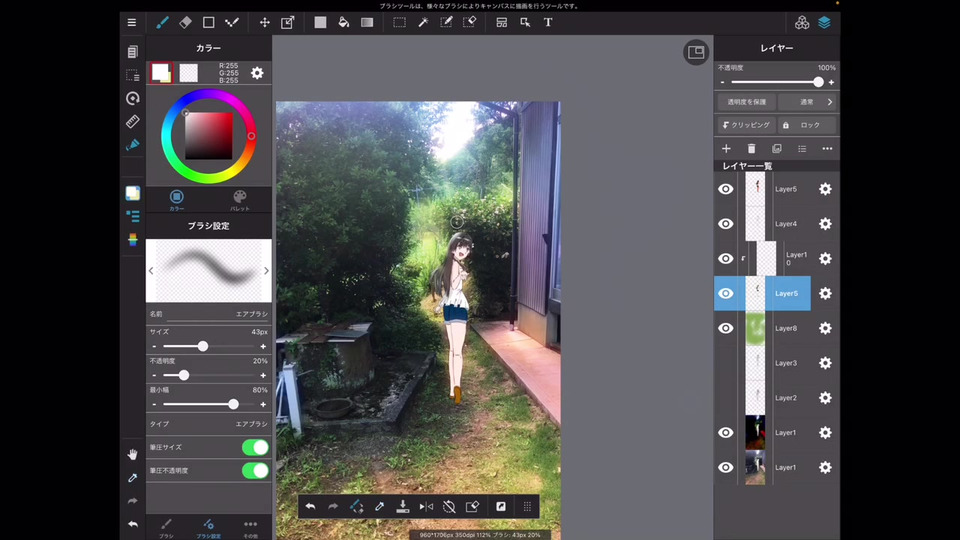Open the hamburger main menu
Viewport: 960px width, 540px height.
click(132, 23)
